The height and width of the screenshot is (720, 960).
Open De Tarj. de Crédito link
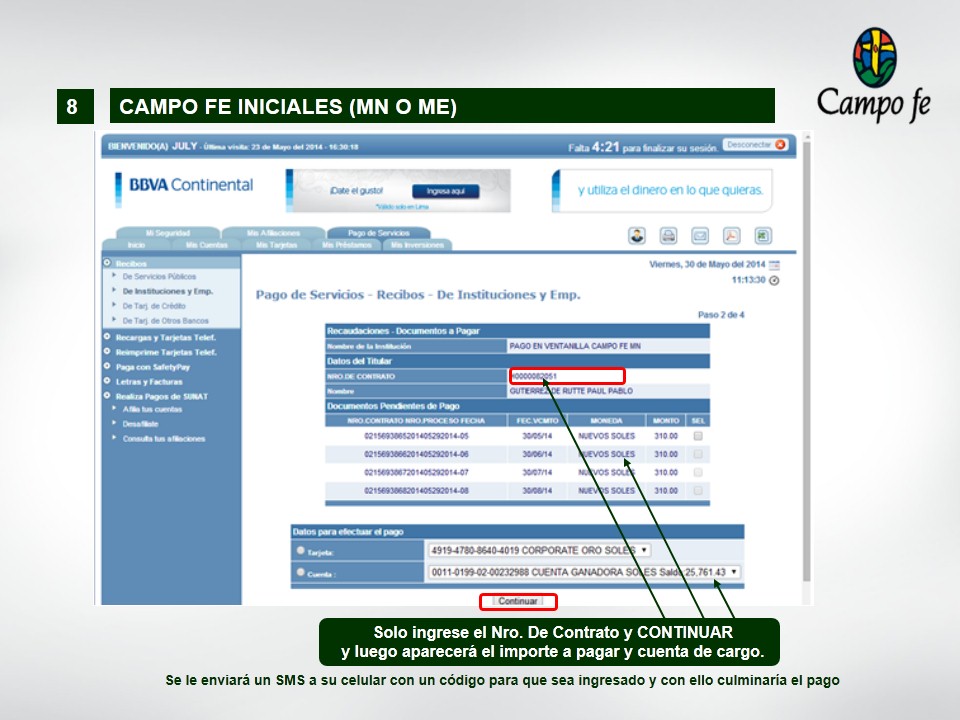[154, 306]
